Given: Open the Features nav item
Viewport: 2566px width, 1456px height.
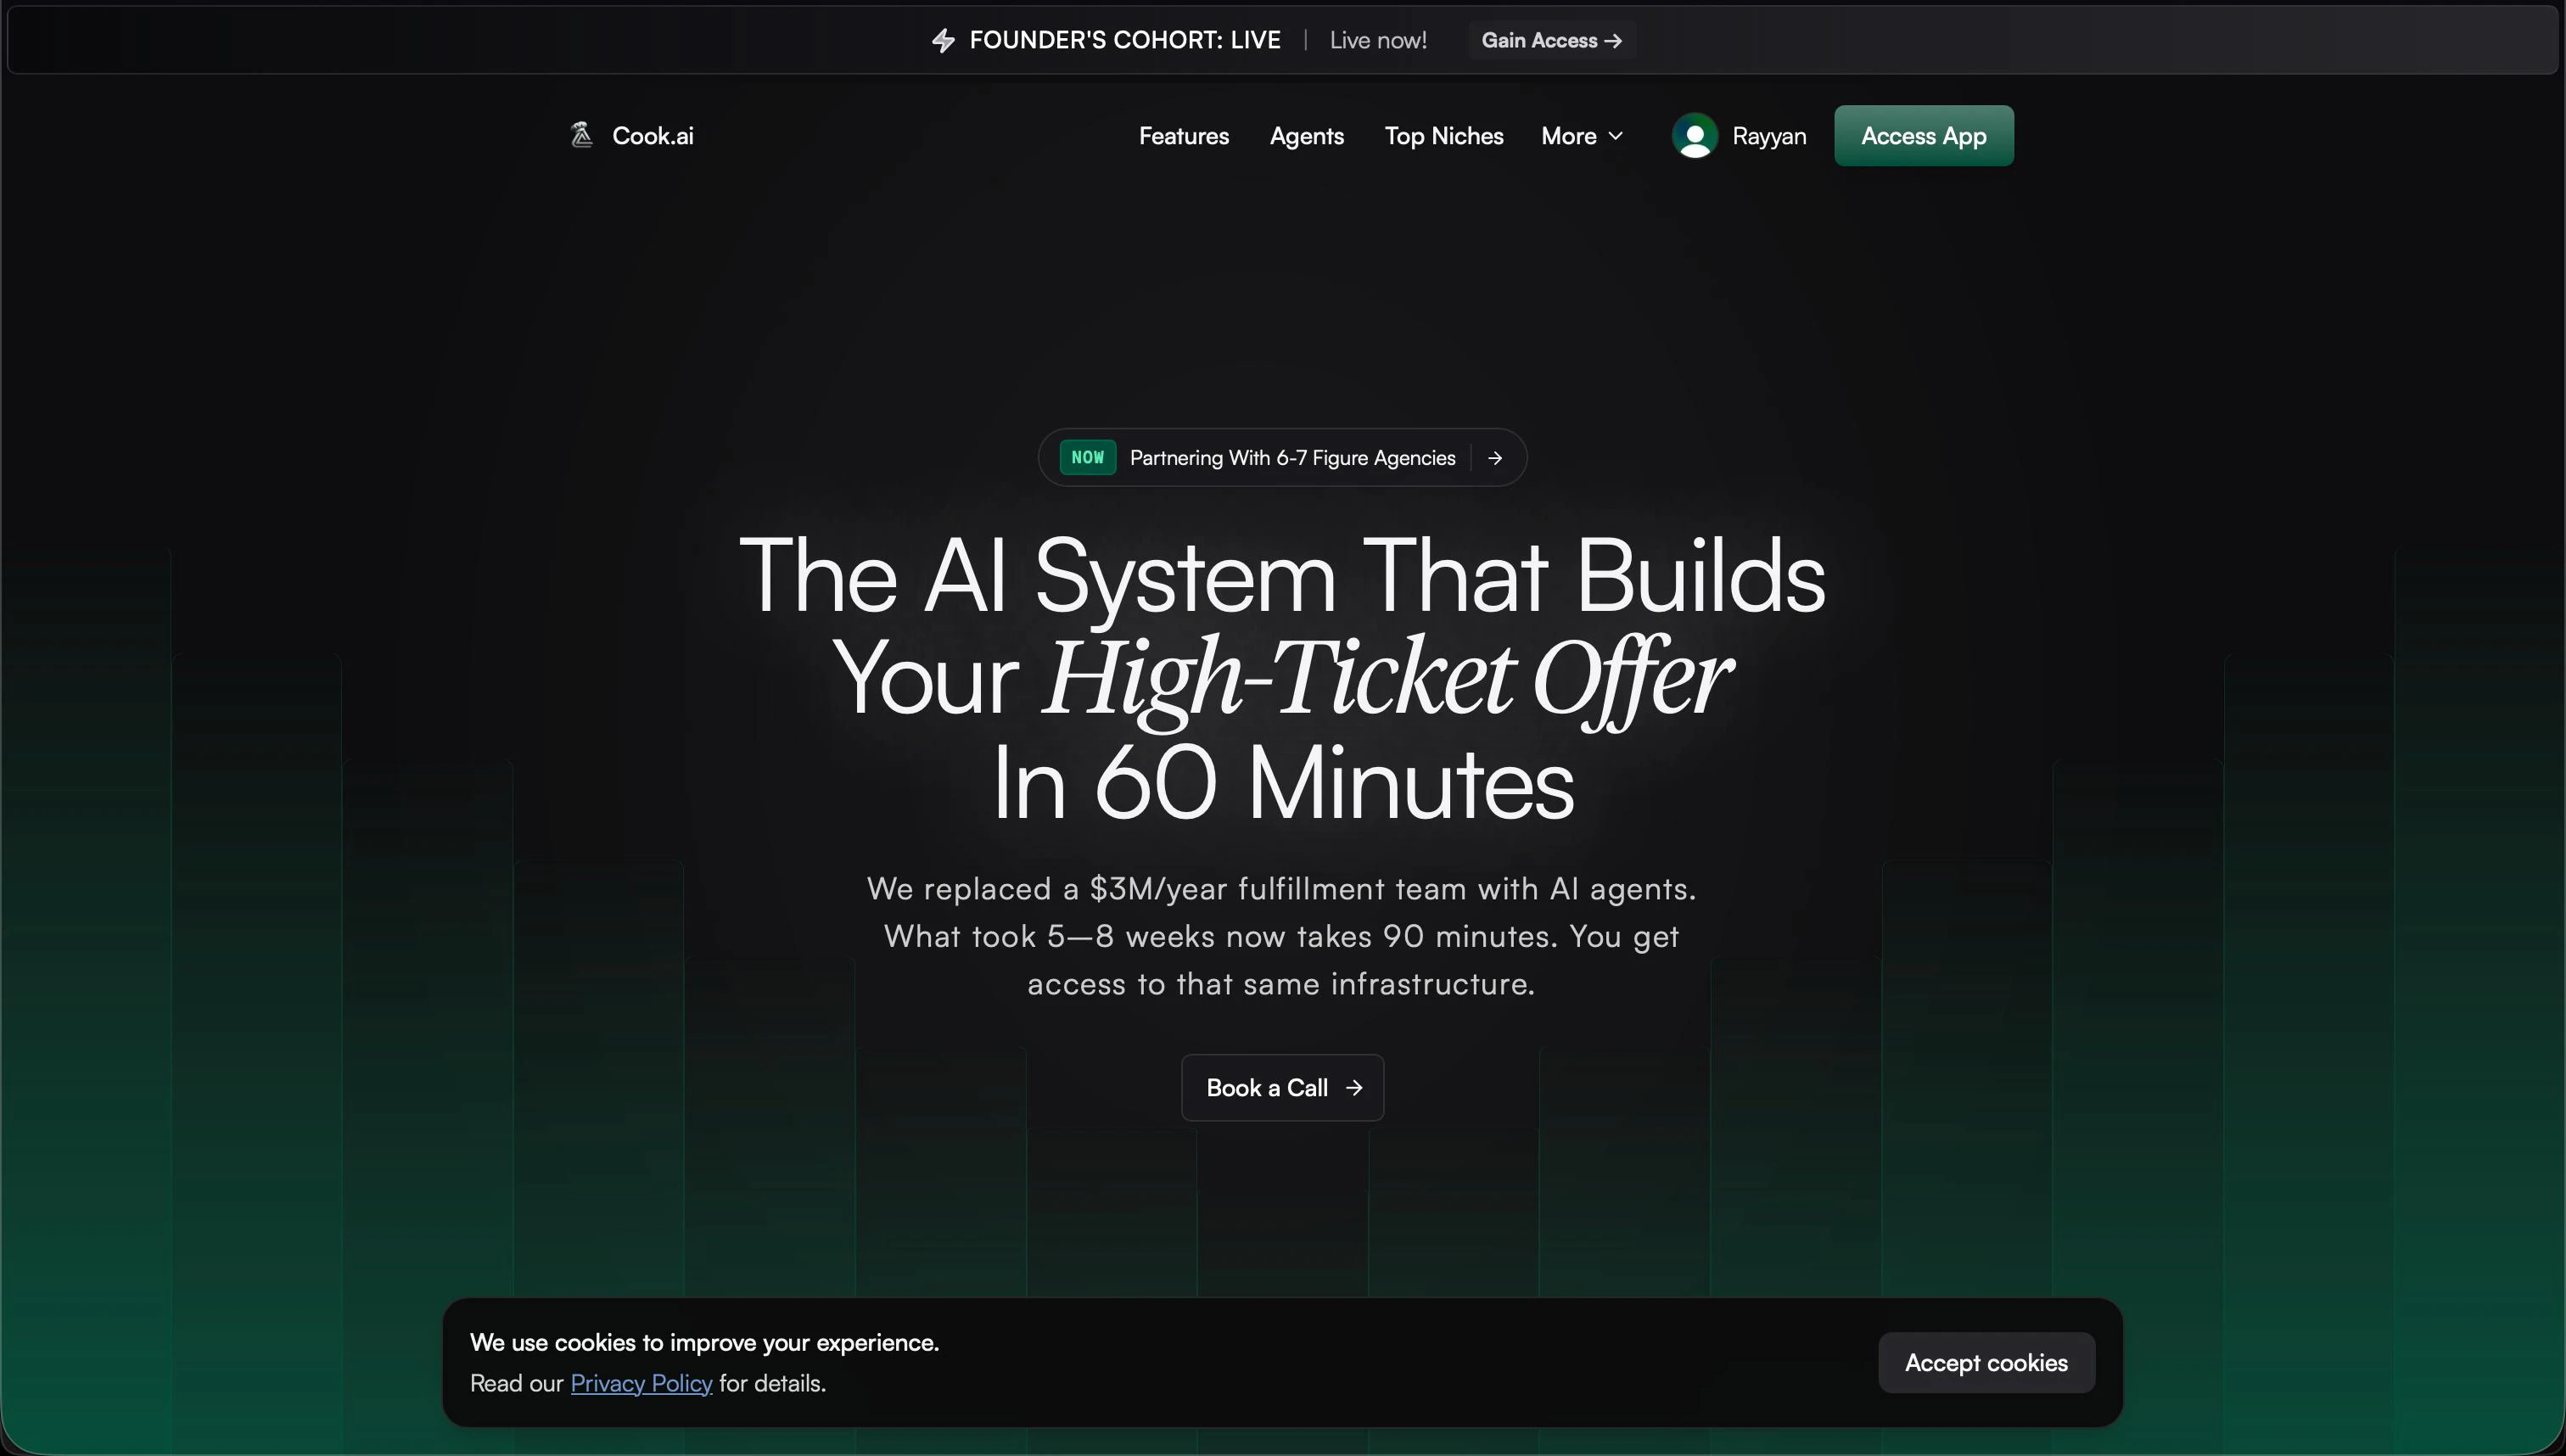Looking at the screenshot, I should pos(1184,136).
